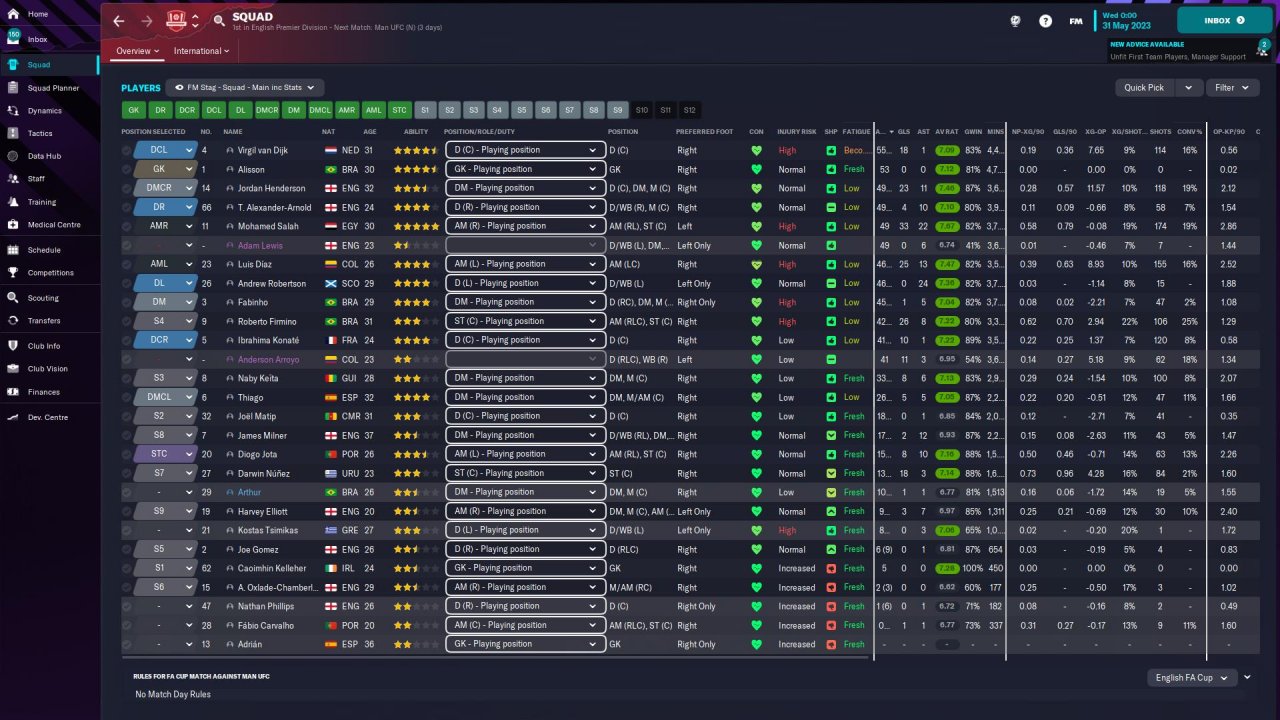Expand the club switcher chevron by badge

[195, 20]
